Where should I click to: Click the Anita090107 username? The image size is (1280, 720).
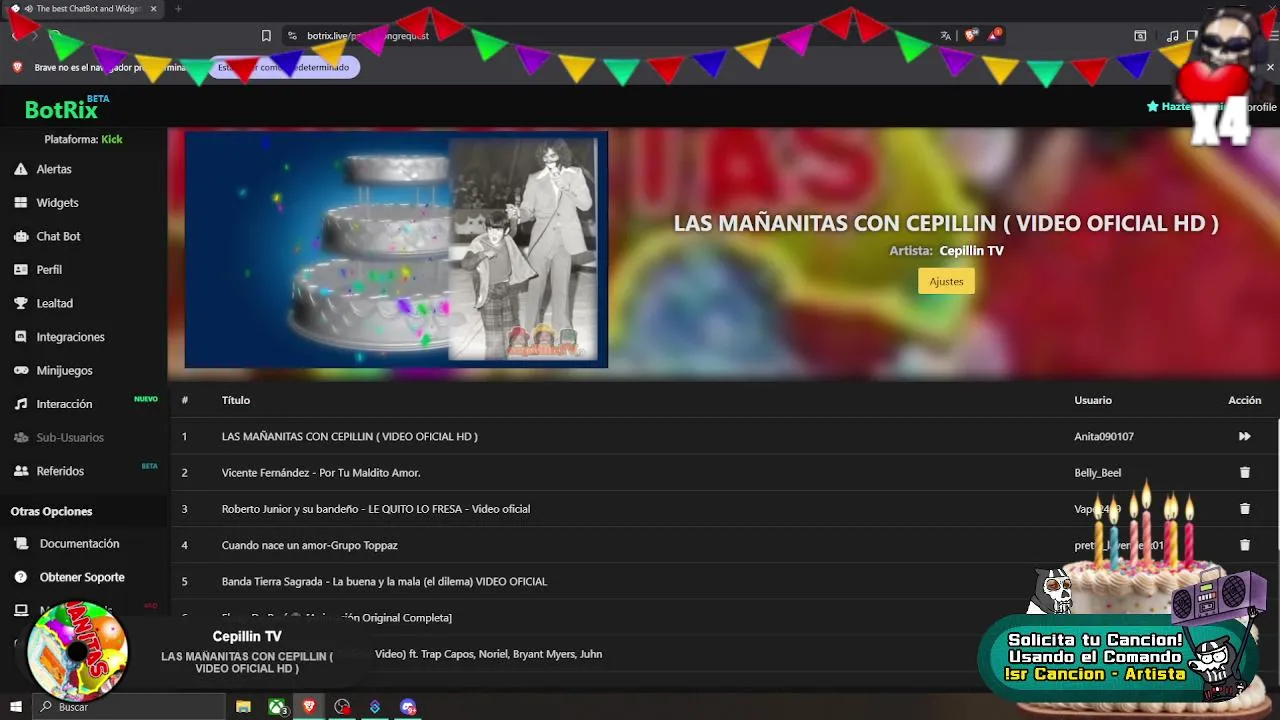click(1103, 436)
